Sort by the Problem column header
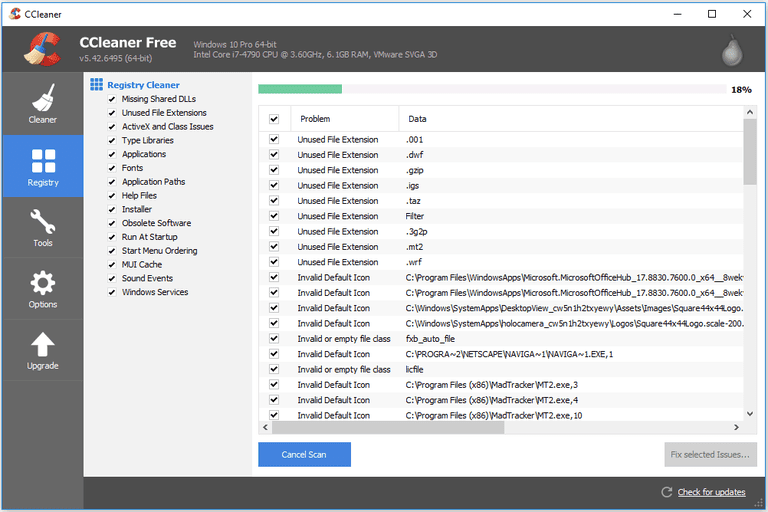 315,119
